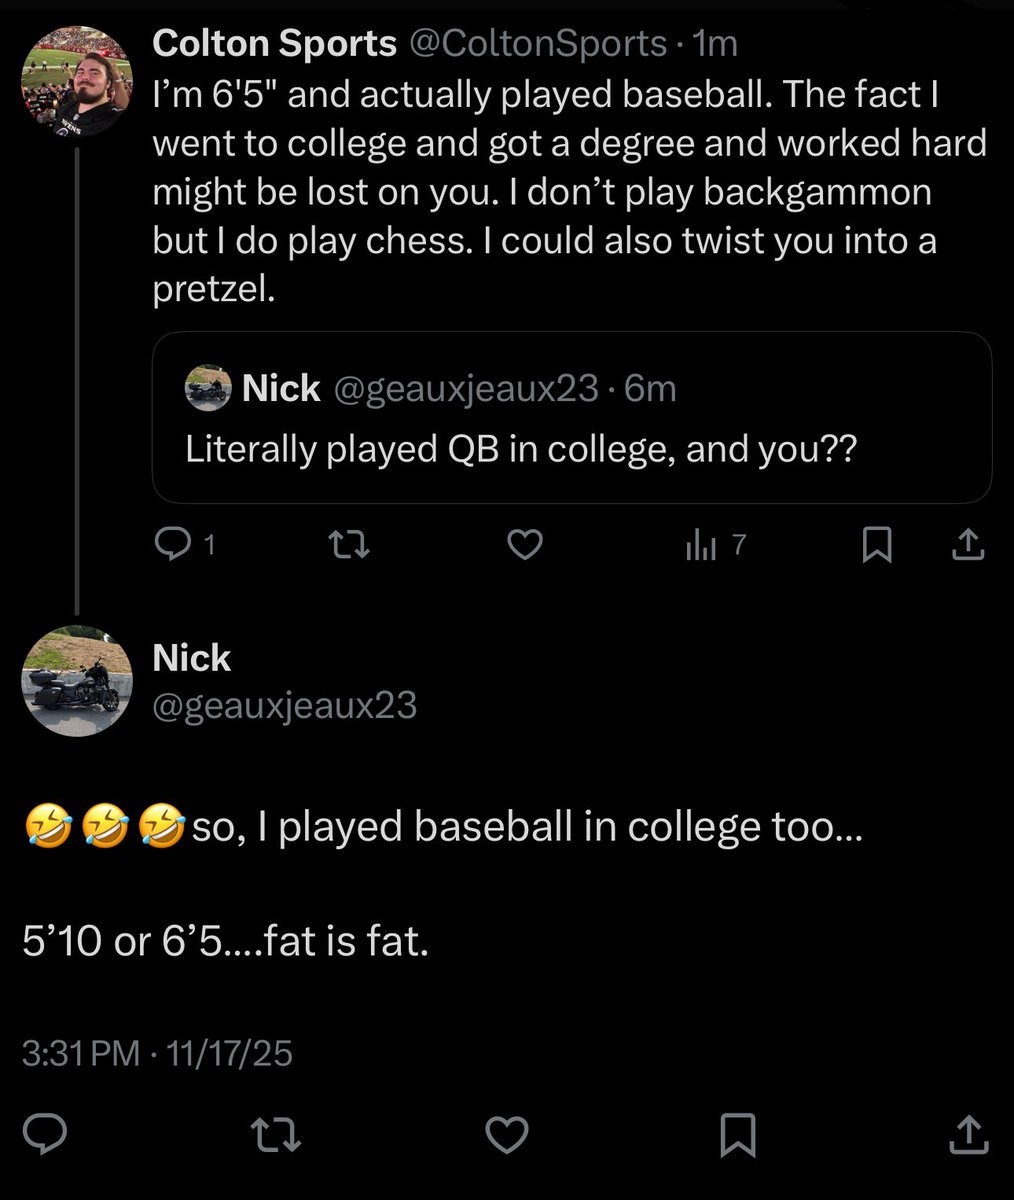Share Colton Sports' tweet
The image size is (1014, 1200).
pyautogui.click(x=968, y=545)
